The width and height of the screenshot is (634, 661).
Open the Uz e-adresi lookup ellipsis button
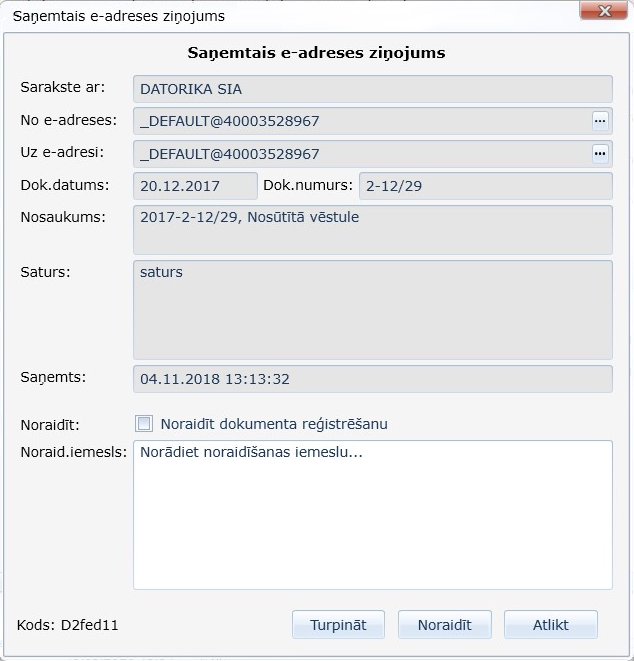[600, 154]
